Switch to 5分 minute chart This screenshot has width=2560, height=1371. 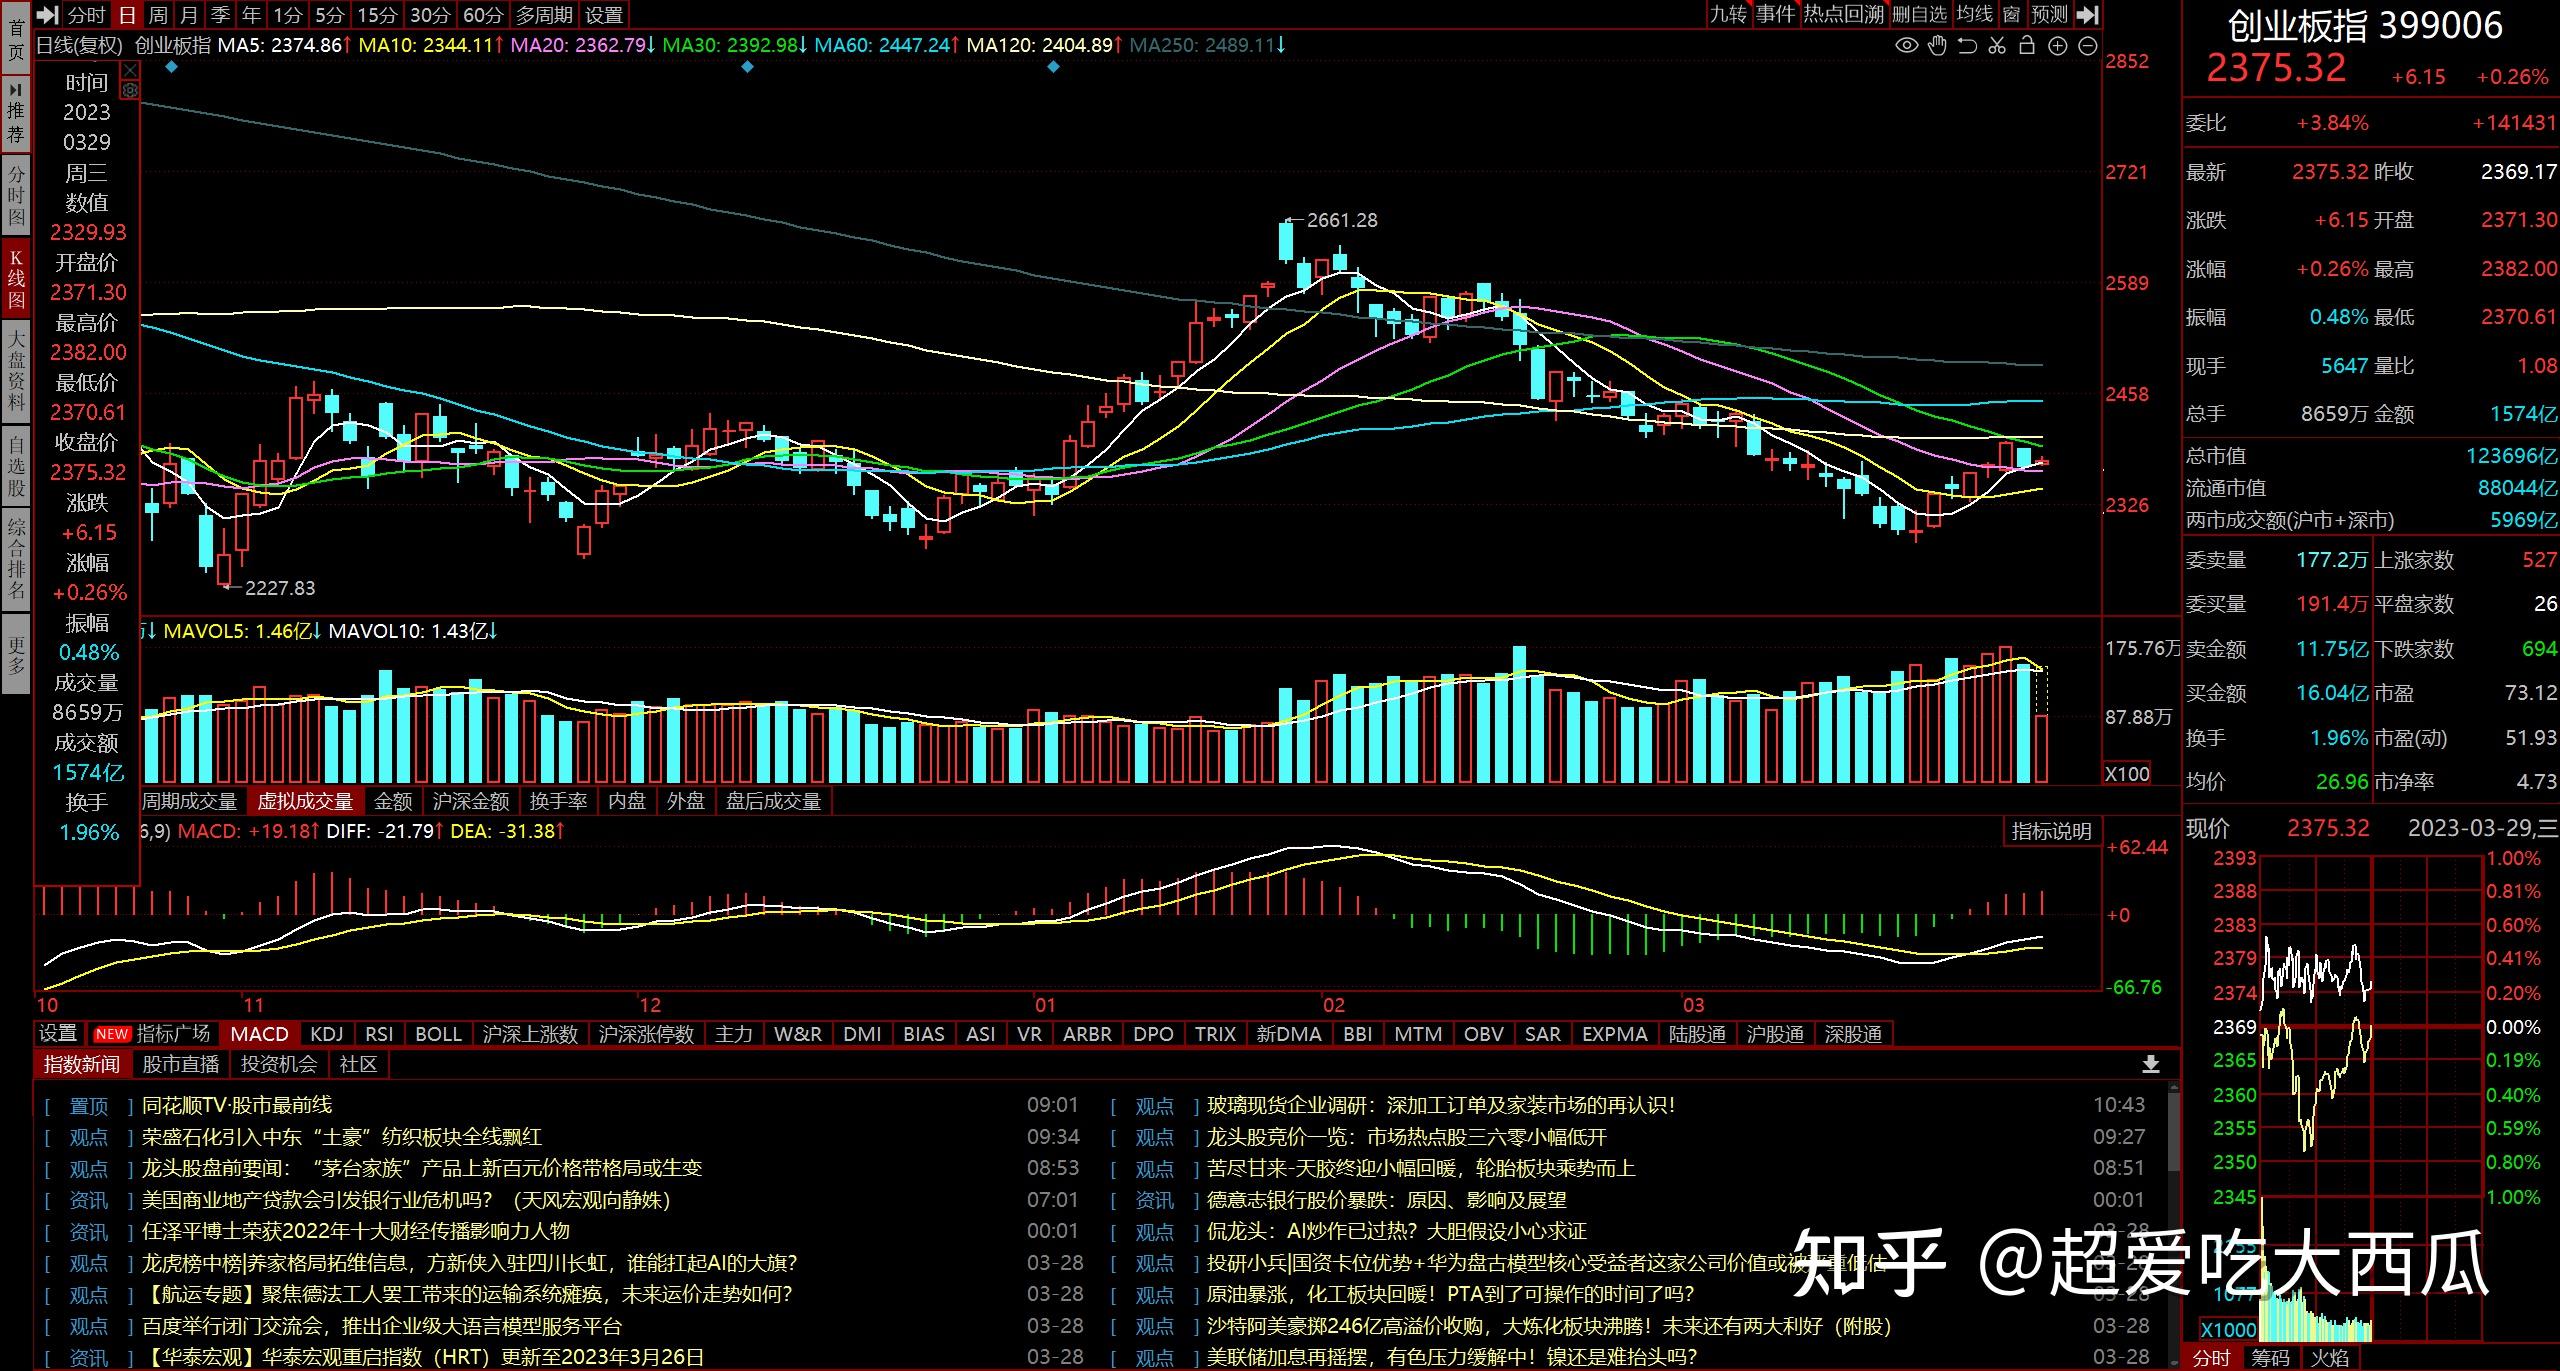(329, 15)
